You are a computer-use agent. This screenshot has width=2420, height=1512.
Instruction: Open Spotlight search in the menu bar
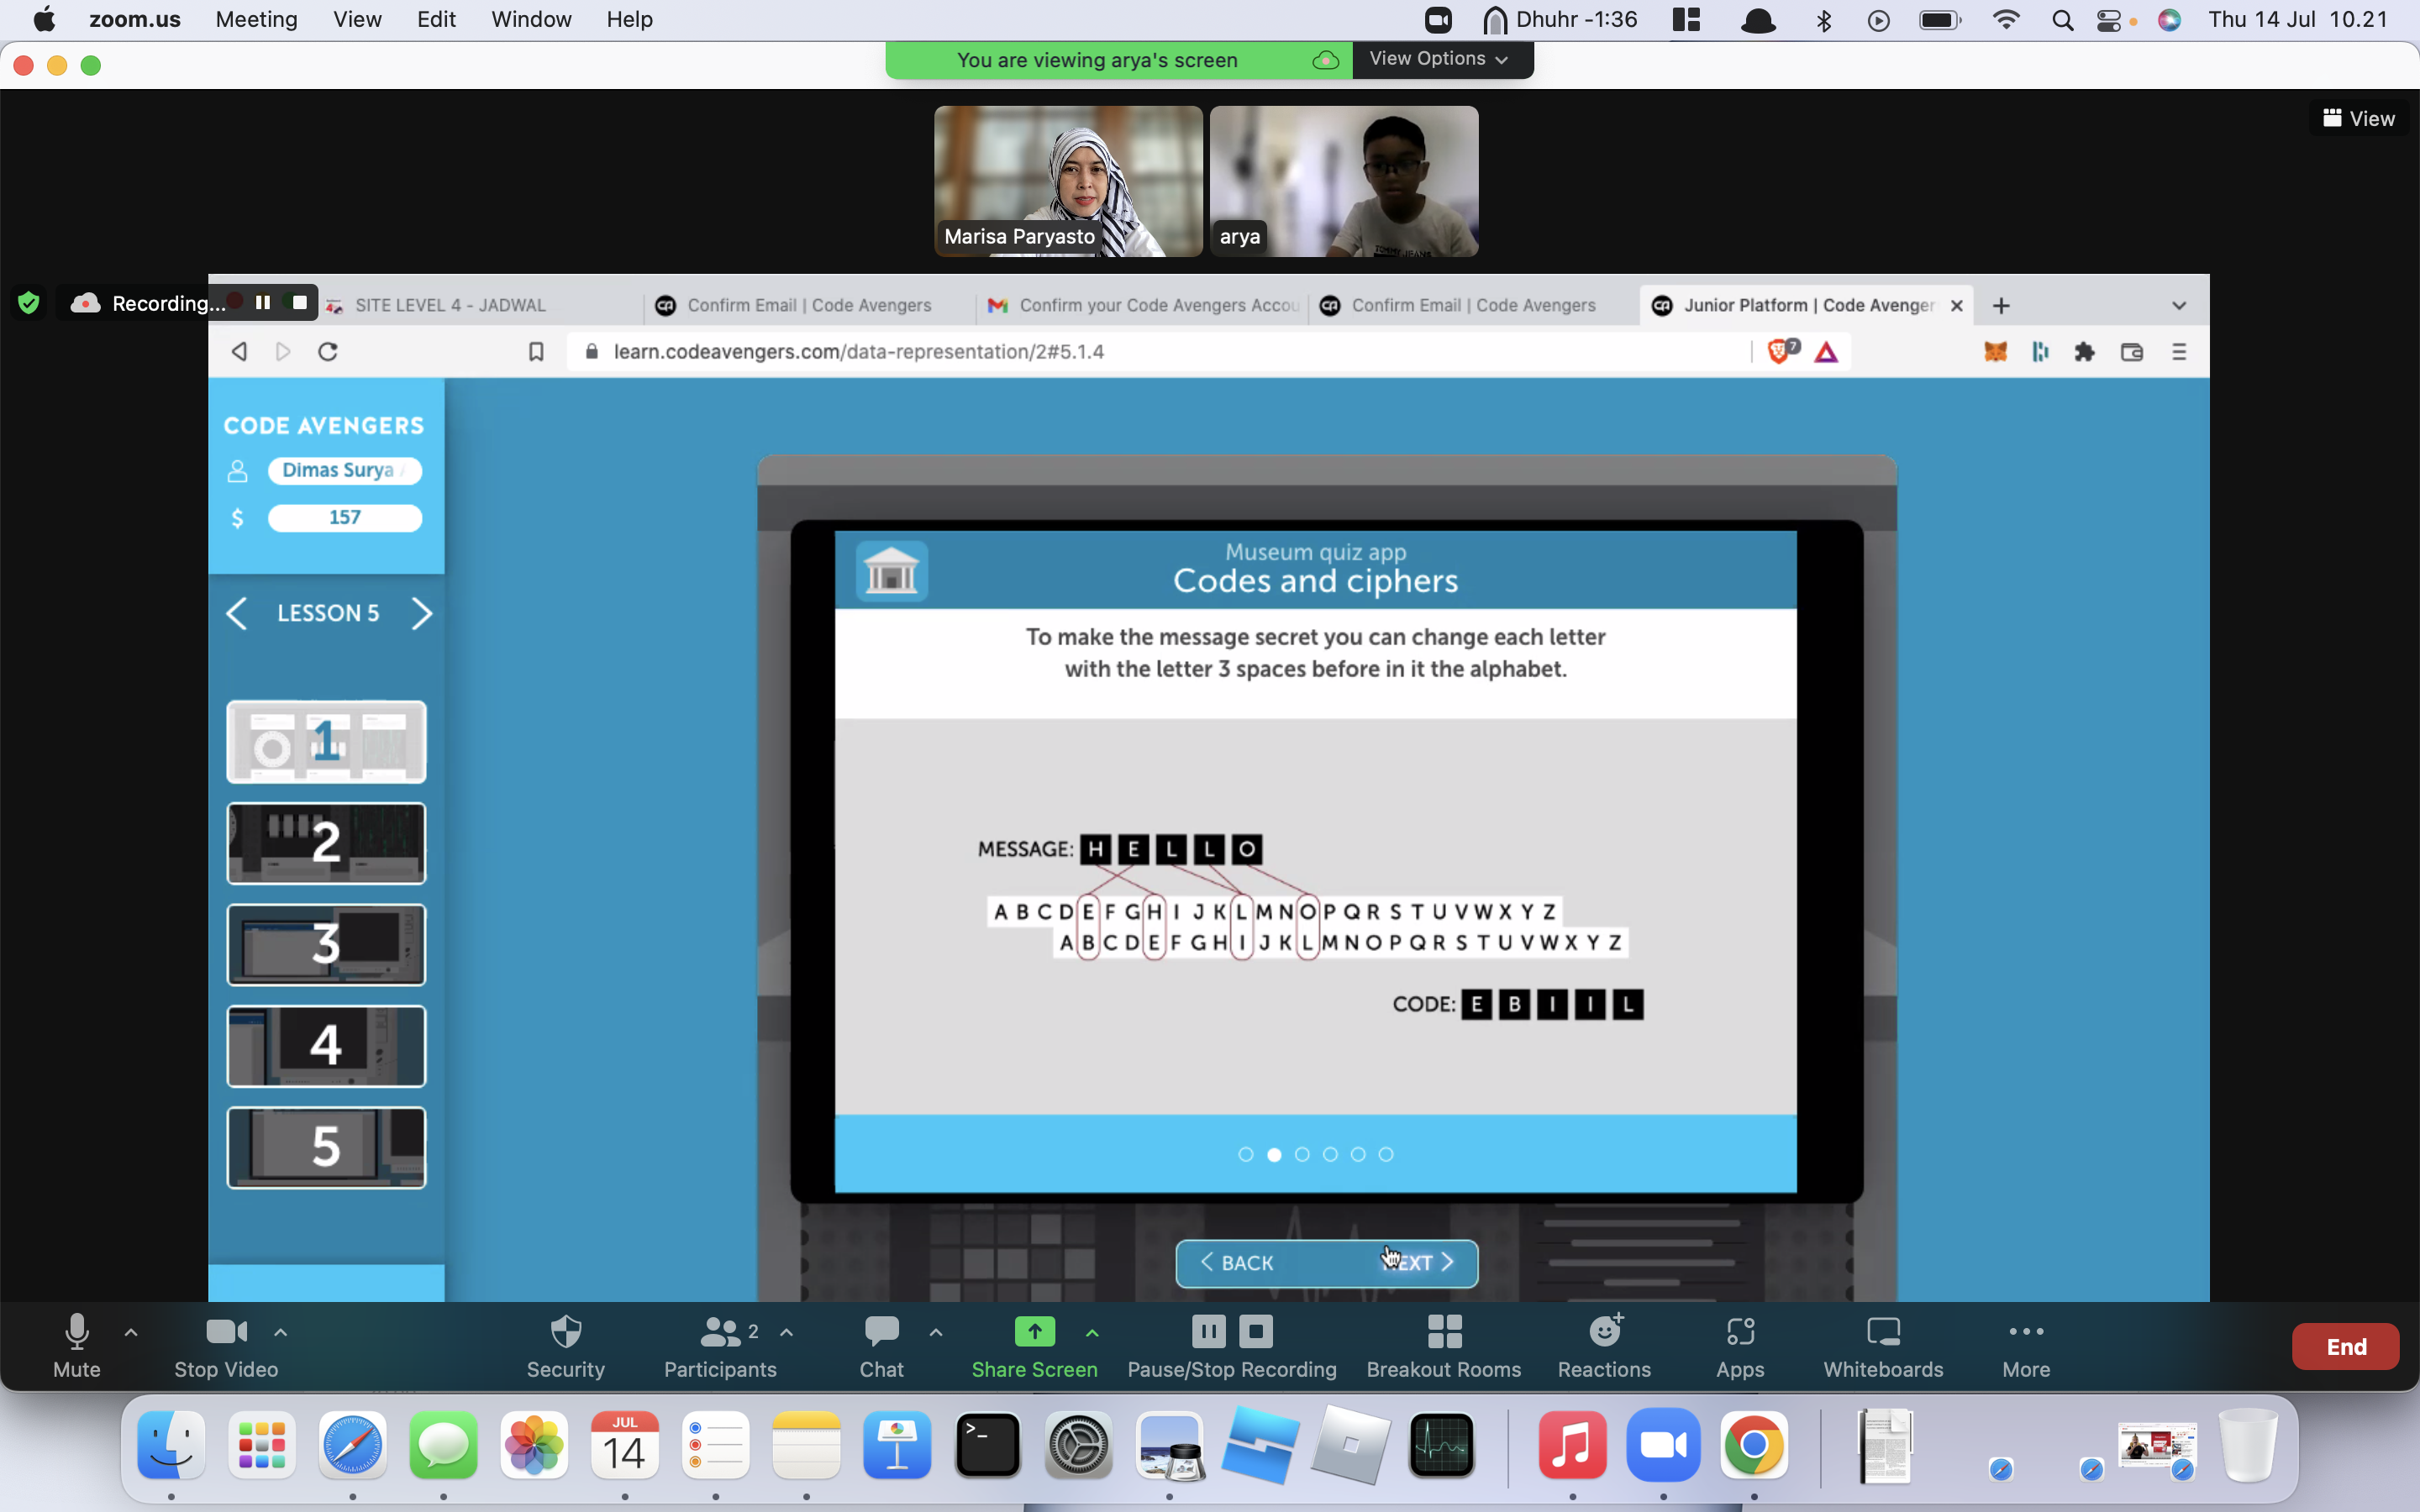(x=2062, y=20)
